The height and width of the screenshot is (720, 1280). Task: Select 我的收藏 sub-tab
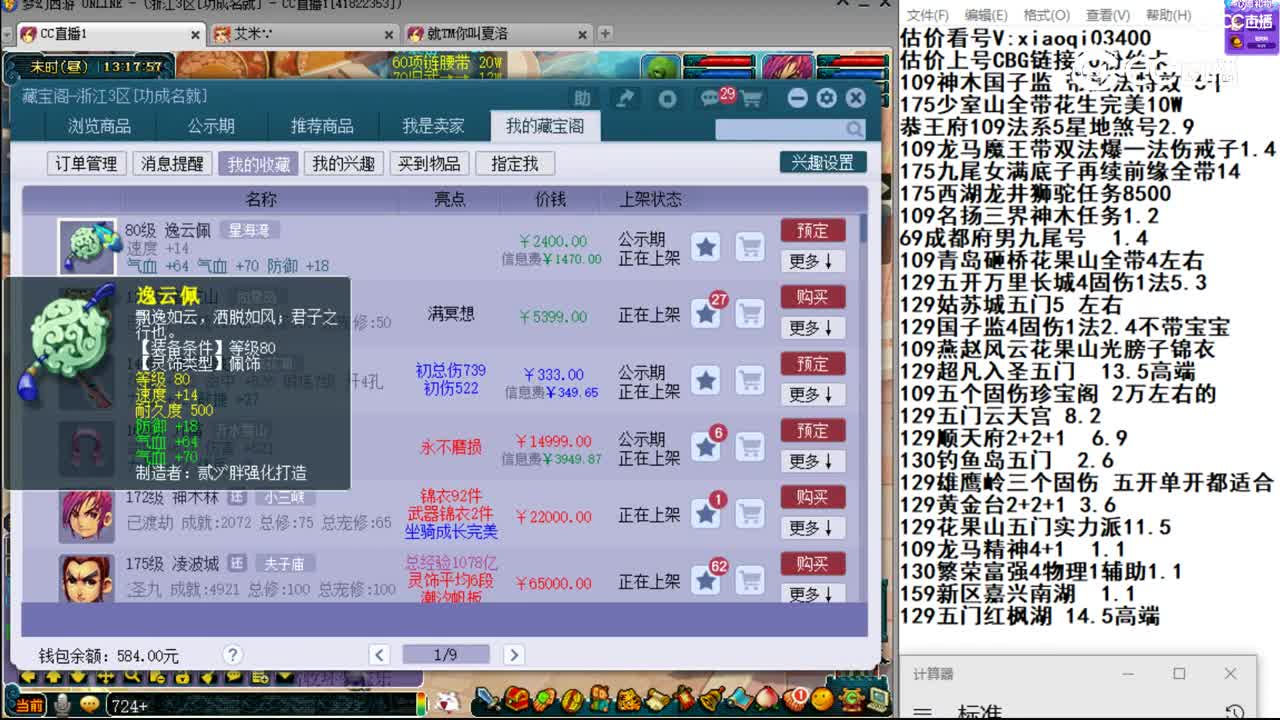[258, 163]
